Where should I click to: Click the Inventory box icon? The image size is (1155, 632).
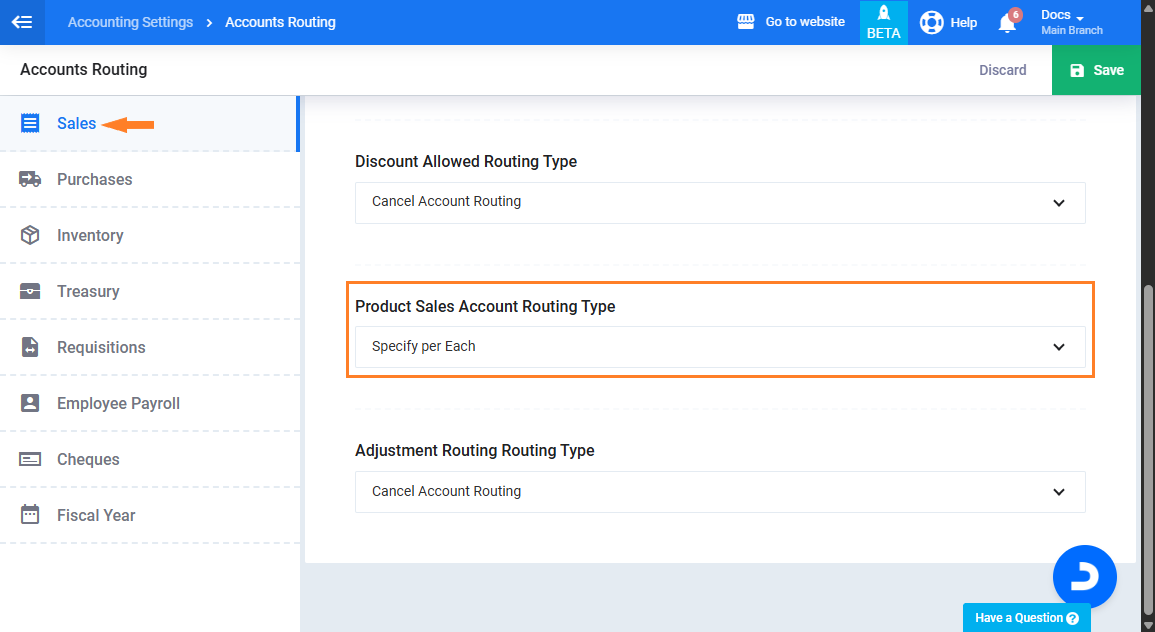point(30,235)
